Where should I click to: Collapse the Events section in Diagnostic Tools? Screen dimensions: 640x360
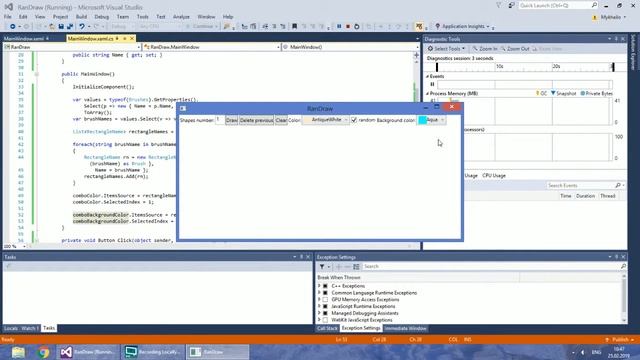point(427,76)
